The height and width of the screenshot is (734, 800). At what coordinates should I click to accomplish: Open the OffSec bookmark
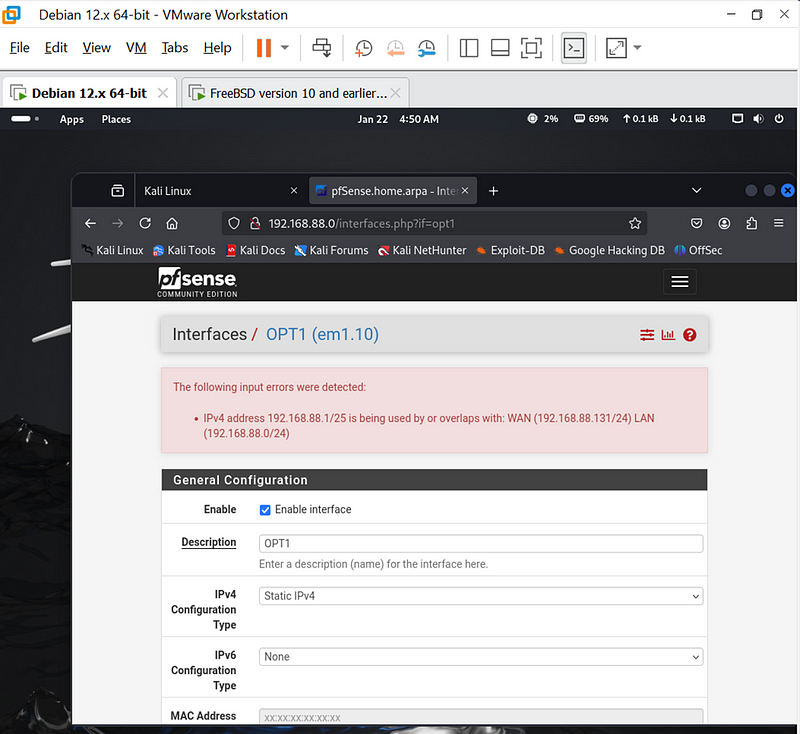coord(698,250)
